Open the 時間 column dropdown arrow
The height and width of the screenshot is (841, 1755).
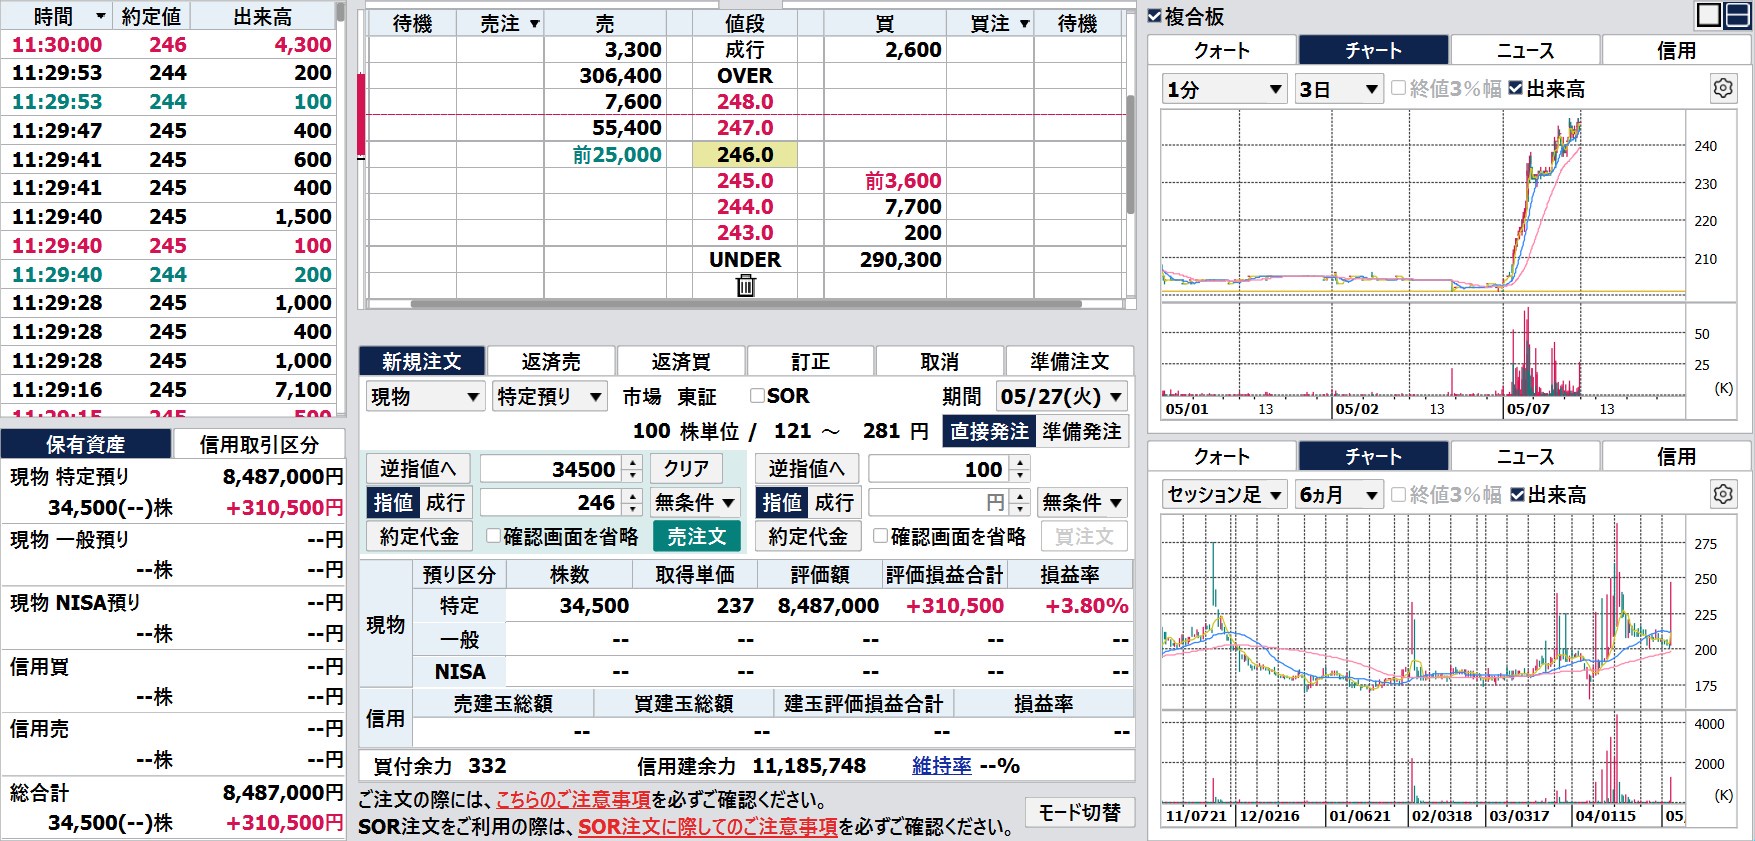(100, 16)
